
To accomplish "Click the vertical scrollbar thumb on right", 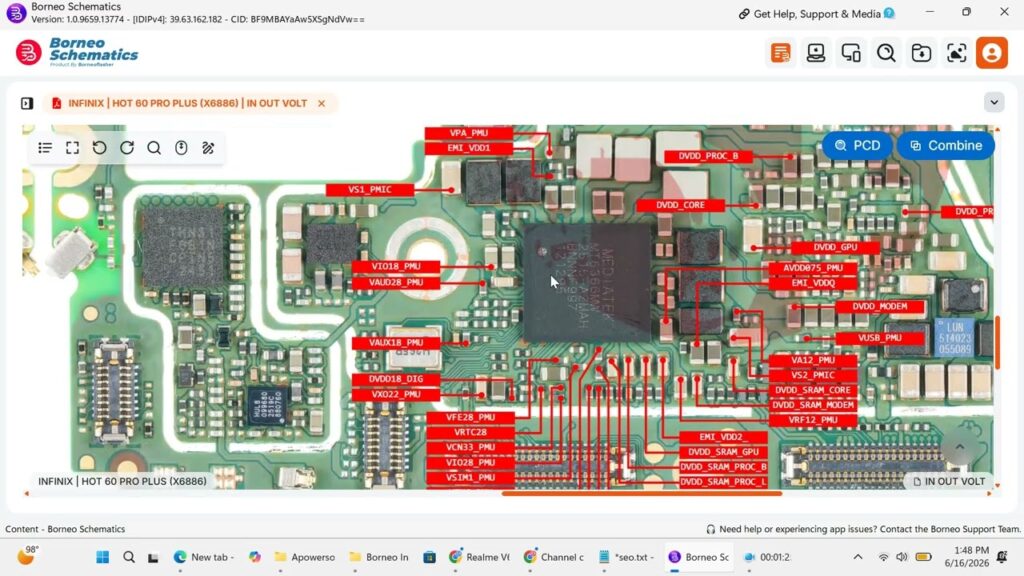I will point(997,342).
